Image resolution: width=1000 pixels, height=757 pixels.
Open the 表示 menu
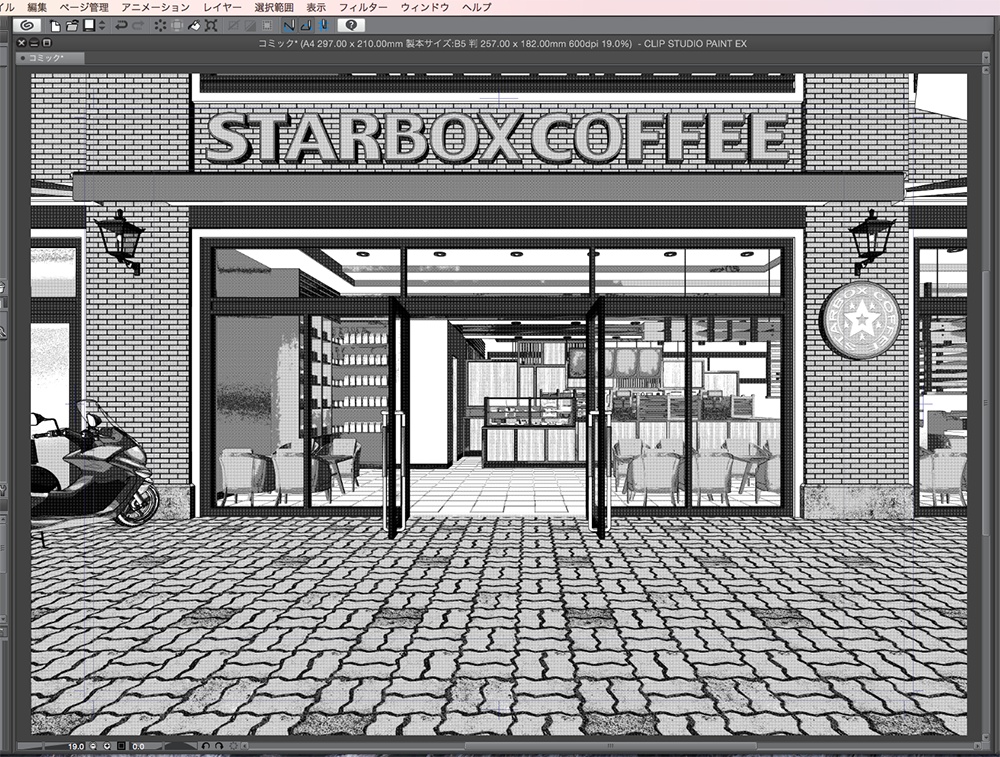click(316, 7)
